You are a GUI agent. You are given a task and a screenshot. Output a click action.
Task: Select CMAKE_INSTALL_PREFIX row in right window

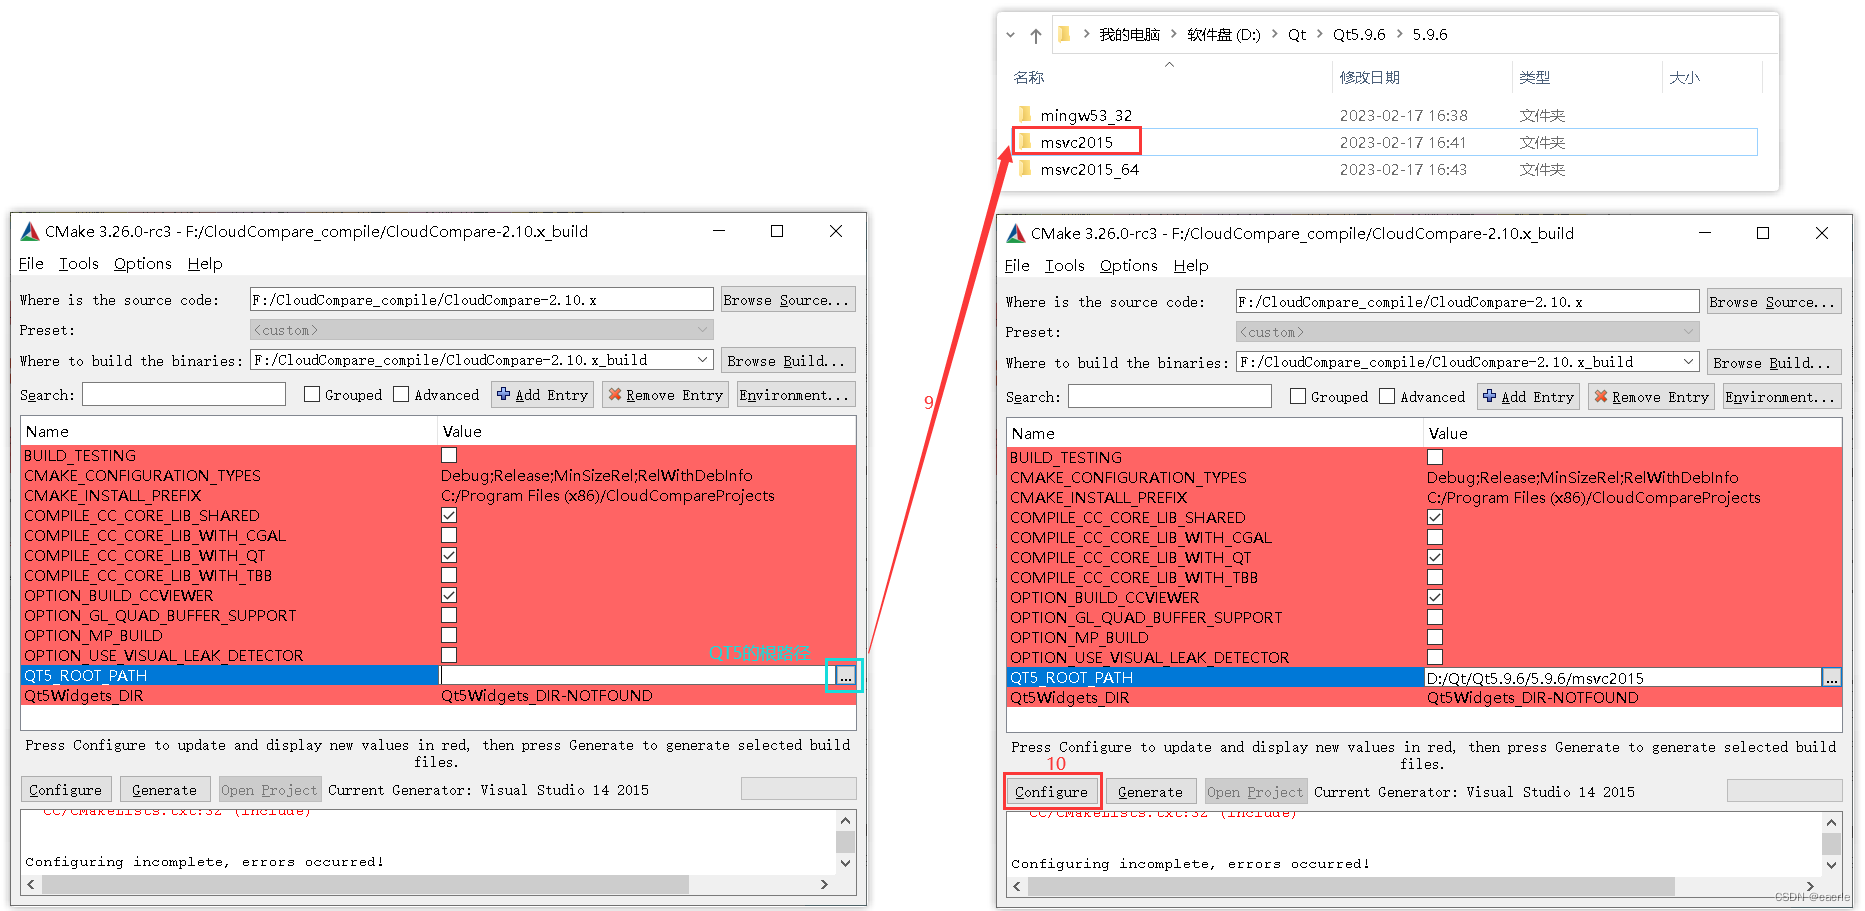click(1424, 498)
